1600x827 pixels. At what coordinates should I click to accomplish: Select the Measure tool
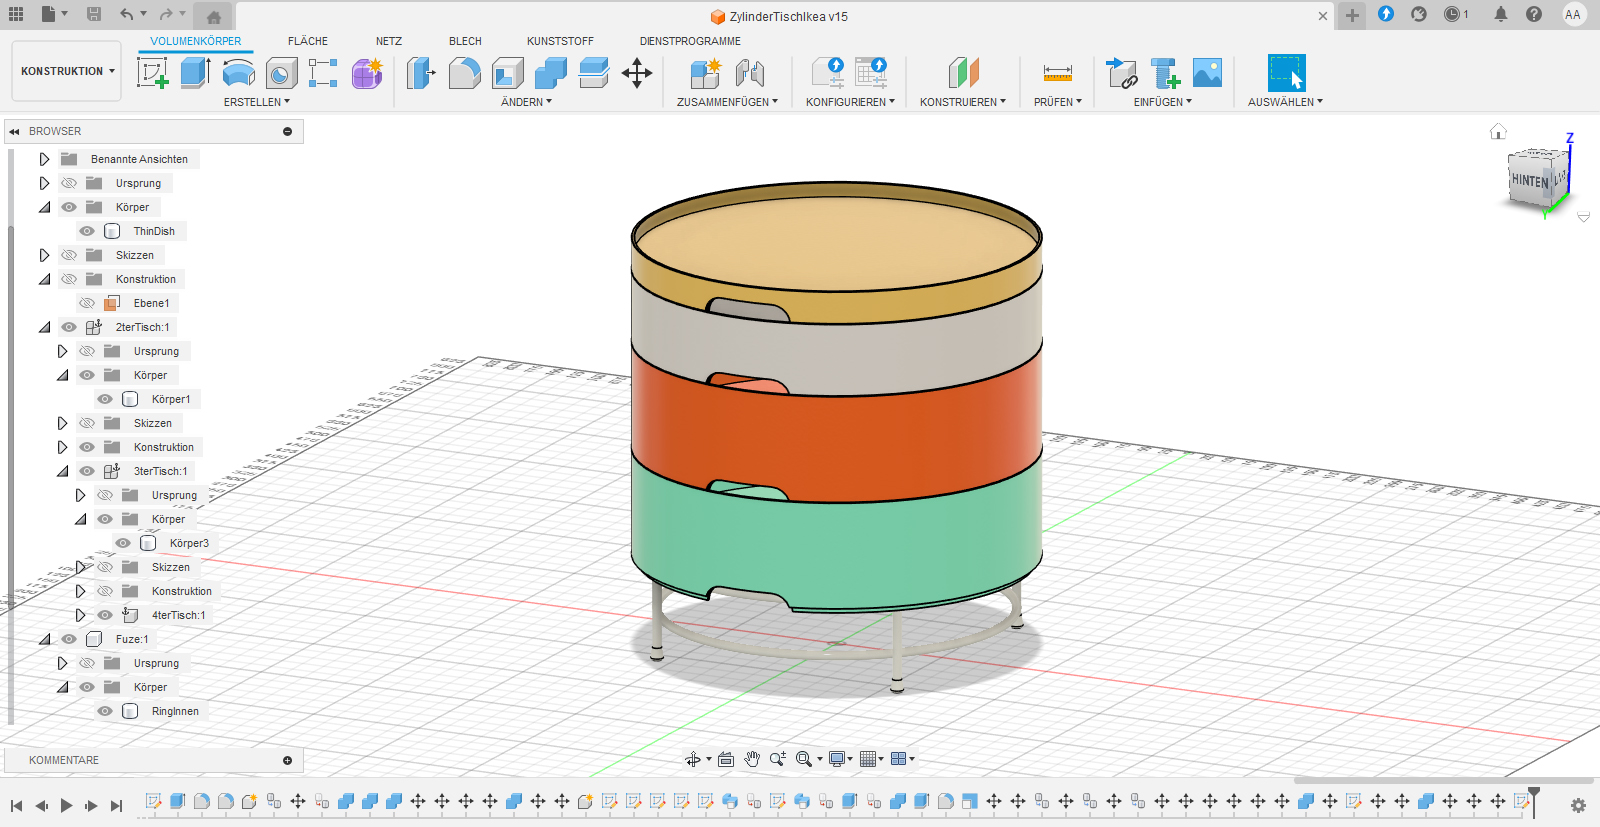click(1057, 73)
